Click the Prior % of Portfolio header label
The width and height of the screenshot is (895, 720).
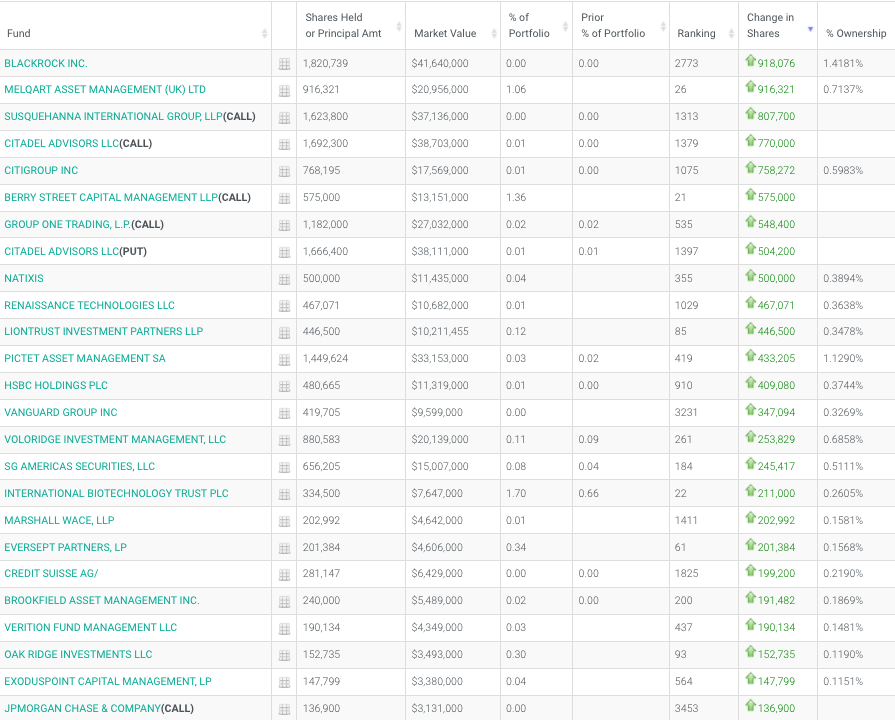pos(613,25)
